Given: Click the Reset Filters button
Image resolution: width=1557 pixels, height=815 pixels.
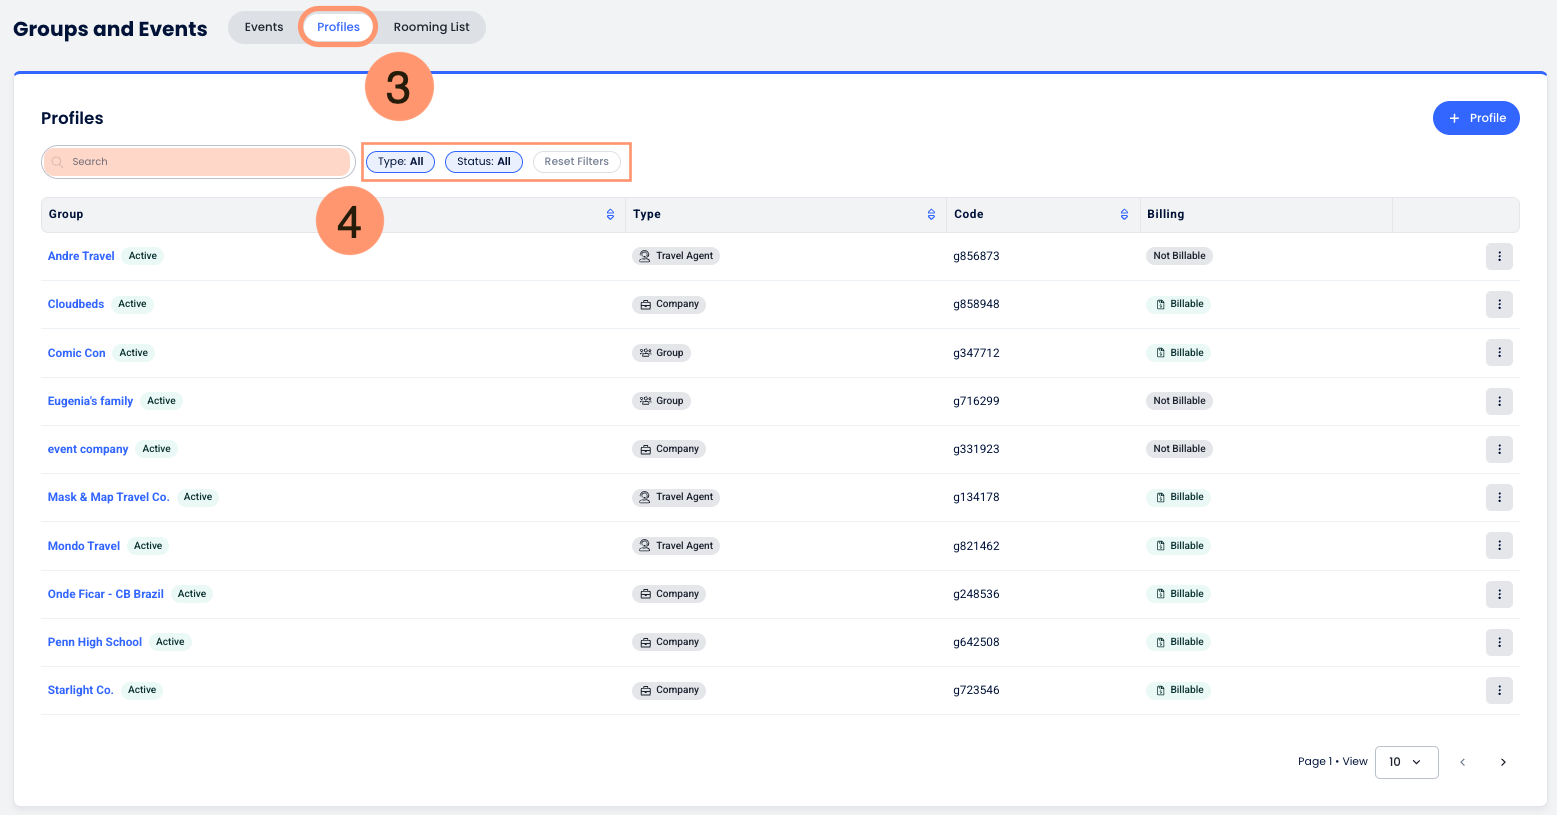Looking at the screenshot, I should [576, 162].
